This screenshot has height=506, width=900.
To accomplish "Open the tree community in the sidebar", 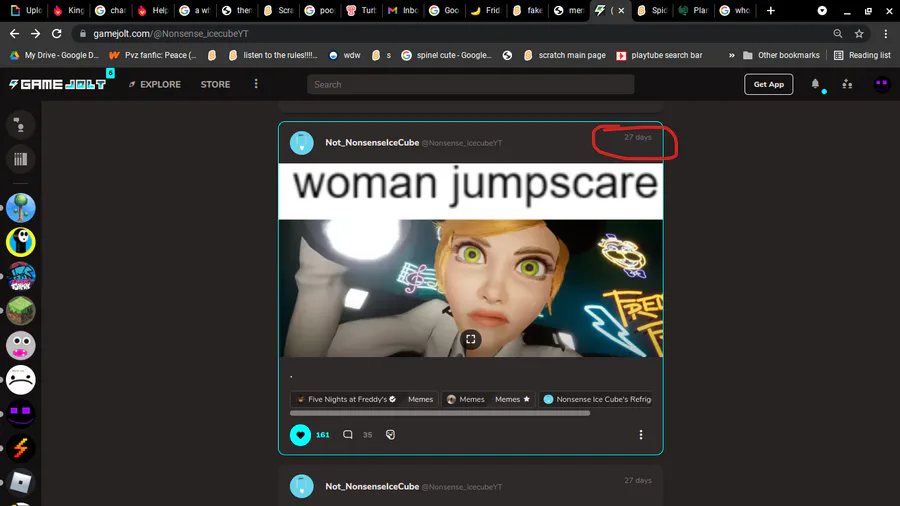I will (x=21, y=208).
